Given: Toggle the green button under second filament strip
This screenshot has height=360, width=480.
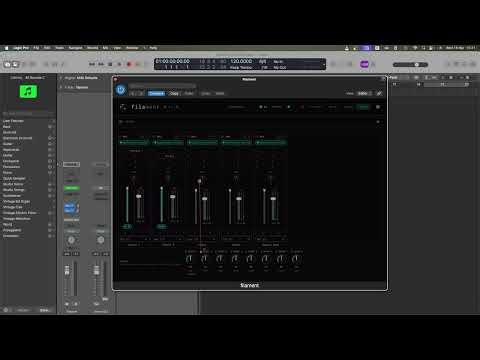Looking at the screenshot, I should [162, 227].
